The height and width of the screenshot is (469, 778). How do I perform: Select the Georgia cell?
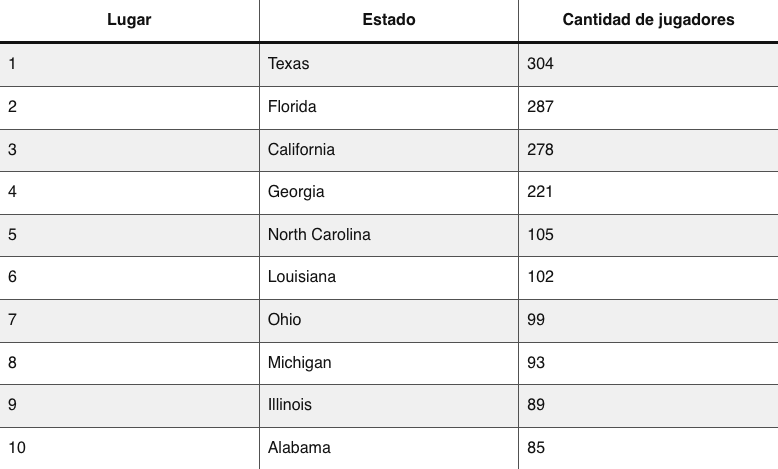point(389,193)
